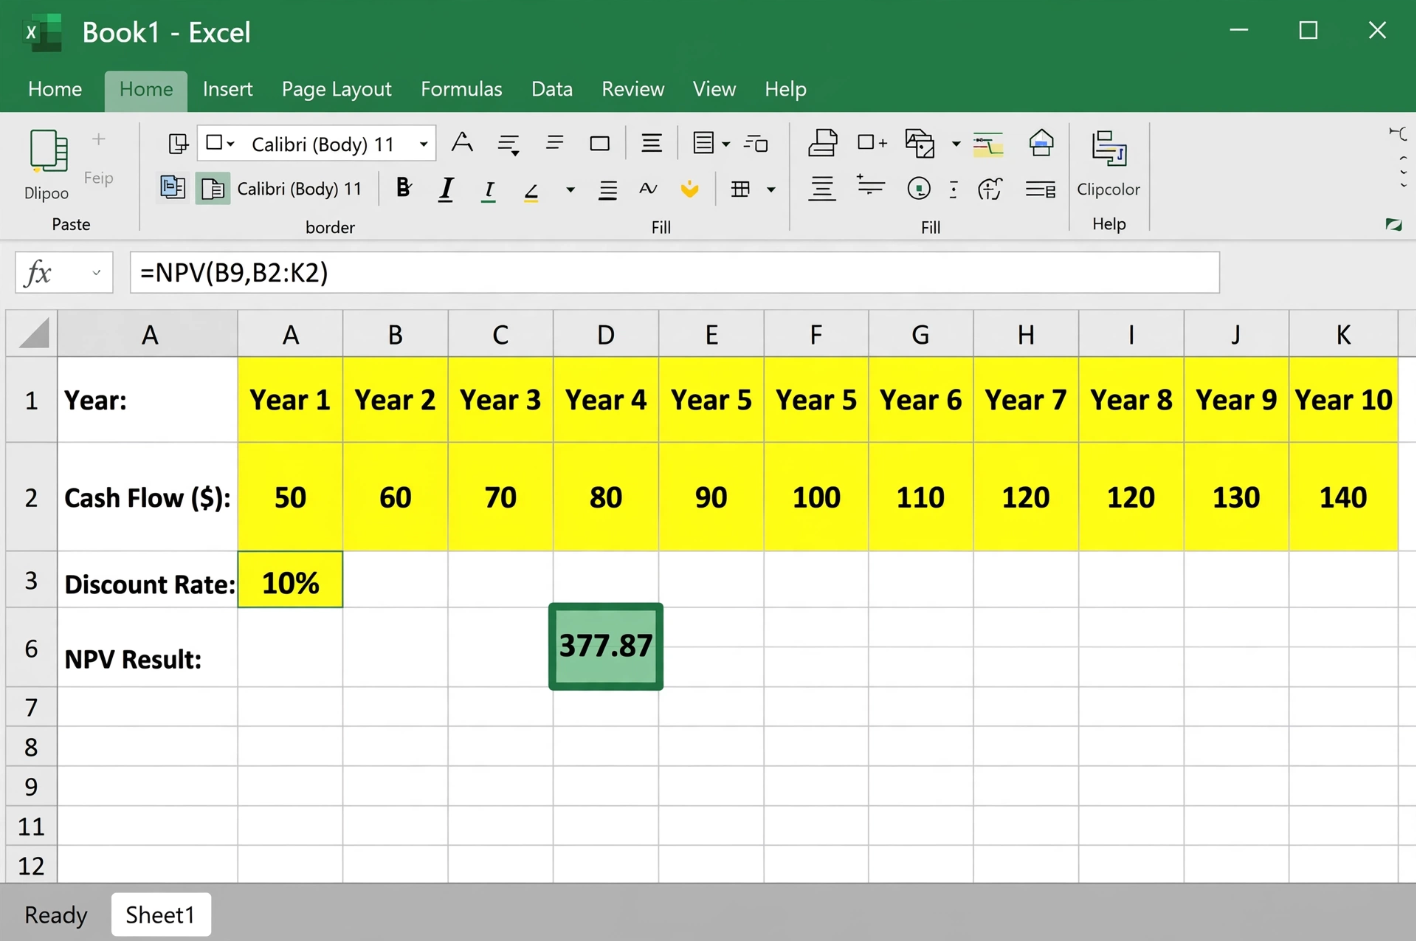Click the house-shaped icon in ribbon
Screen dimensions: 1416x941
(x=1041, y=143)
